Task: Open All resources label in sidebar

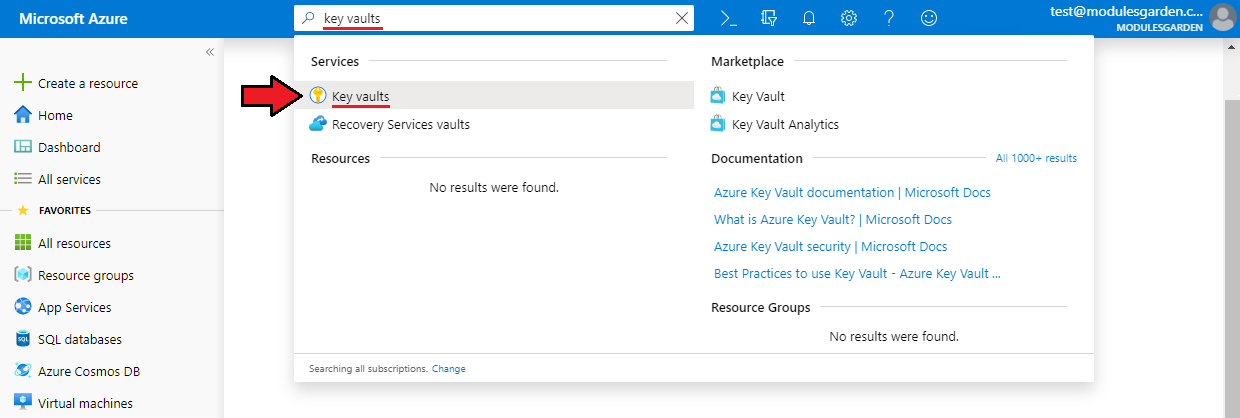Action: coord(74,244)
